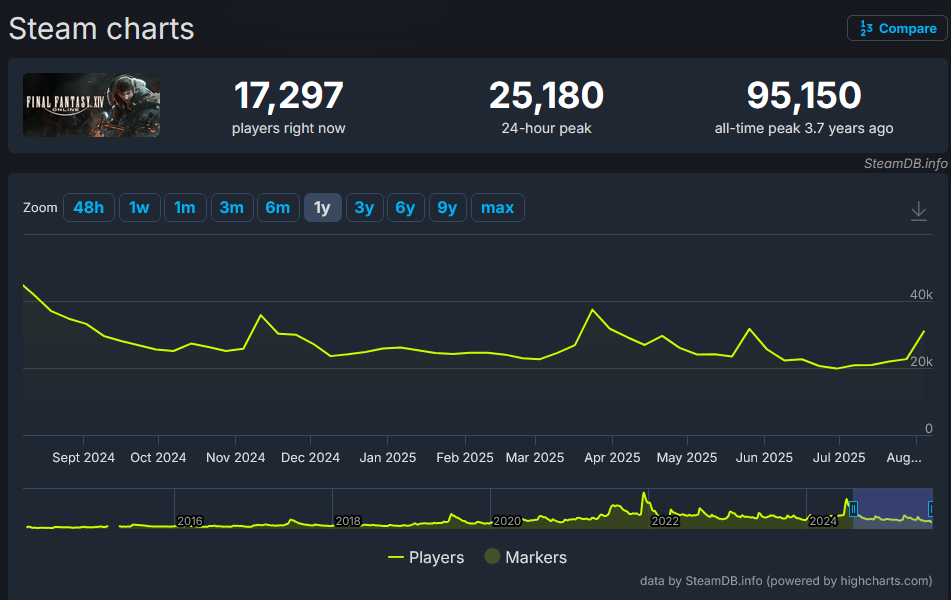The image size is (951, 600).
Task: Set chart zoom to 48h
Action: [89, 207]
